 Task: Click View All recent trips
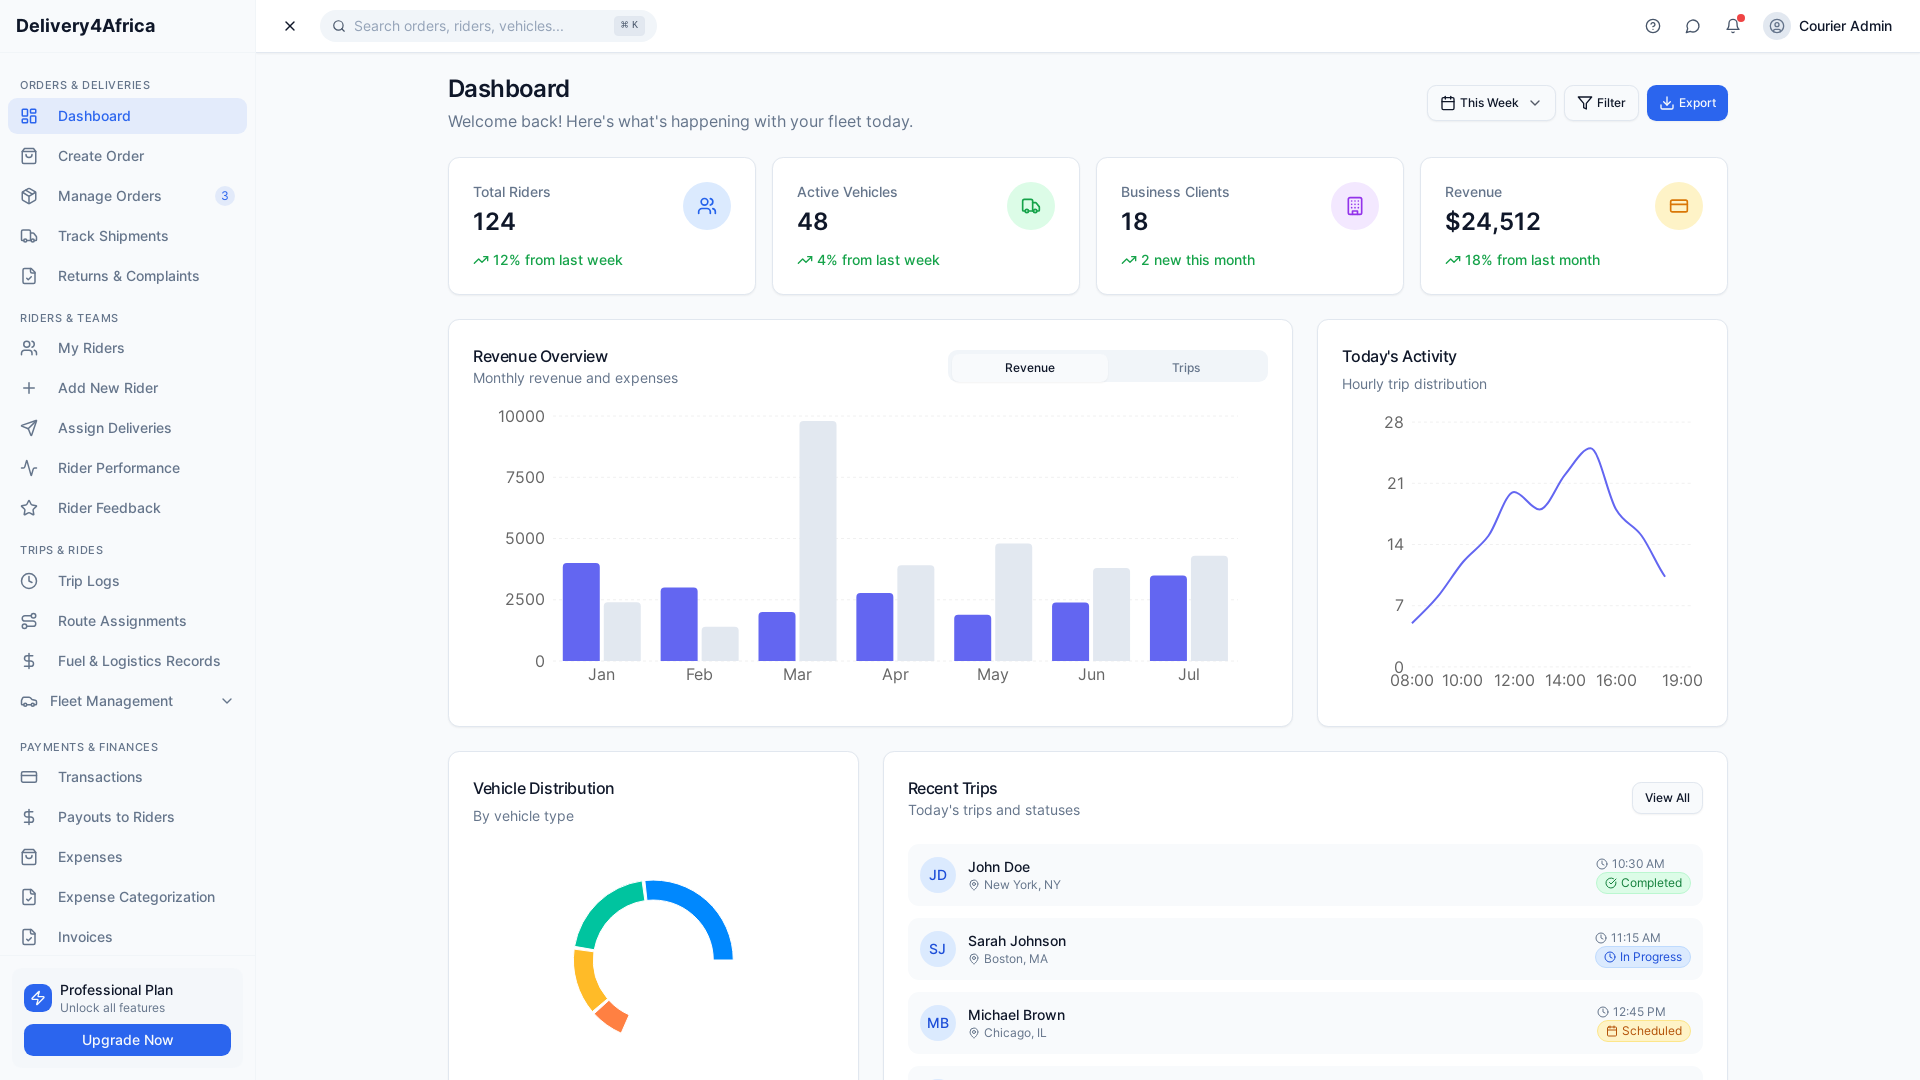coord(1667,798)
